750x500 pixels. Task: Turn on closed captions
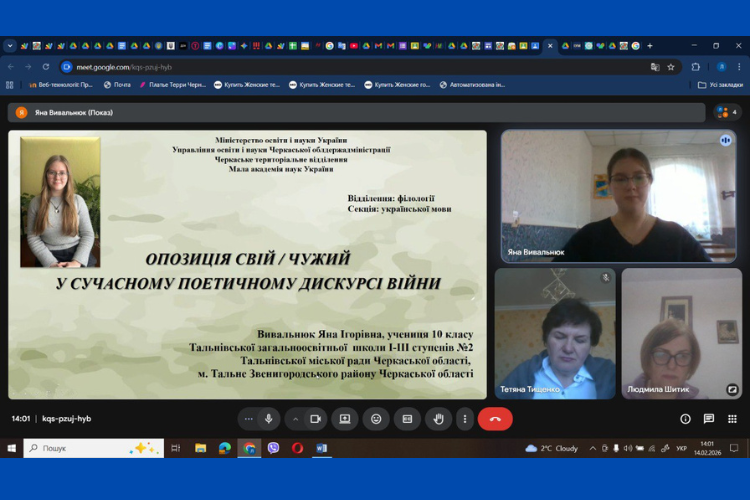(407, 419)
